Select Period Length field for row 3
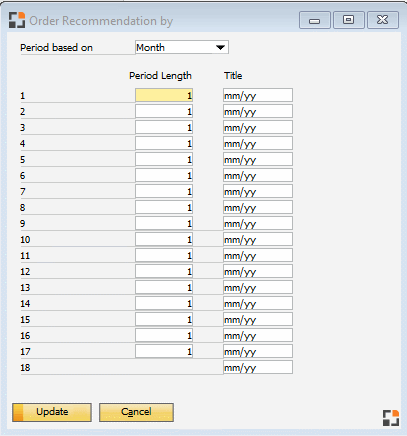The image size is (407, 436). pos(164,127)
